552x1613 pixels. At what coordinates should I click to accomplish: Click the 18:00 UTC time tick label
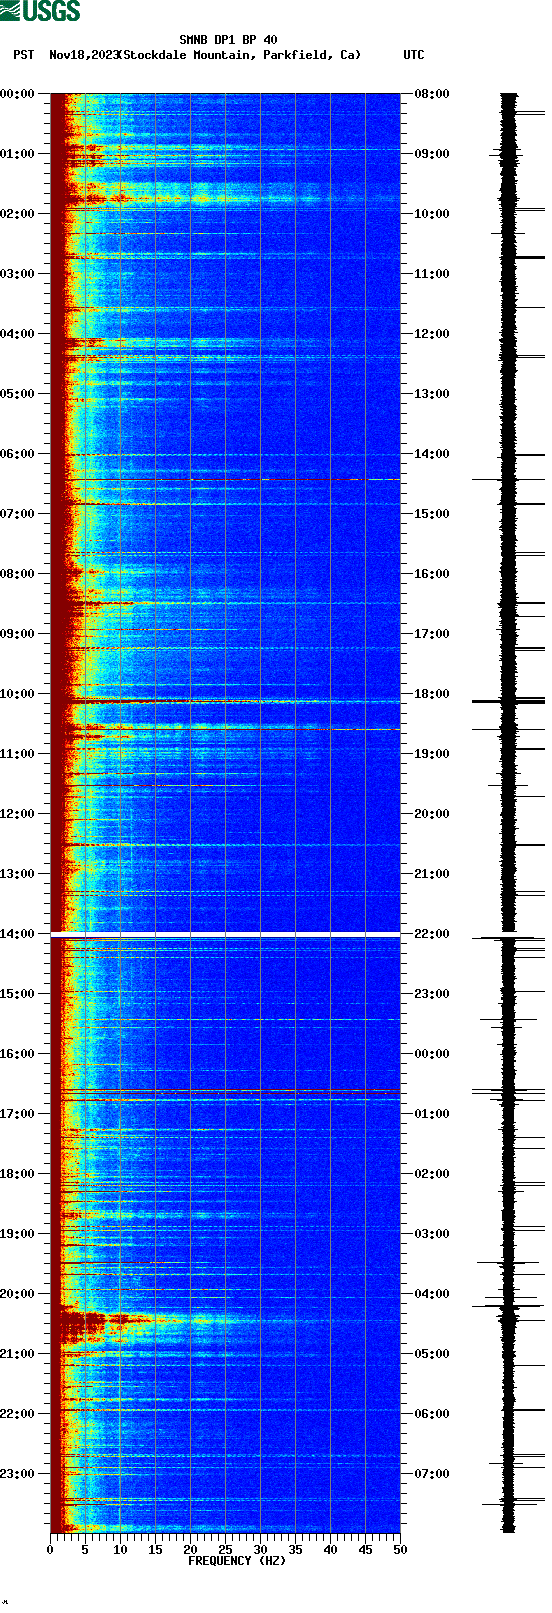pyautogui.click(x=432, y=694)
